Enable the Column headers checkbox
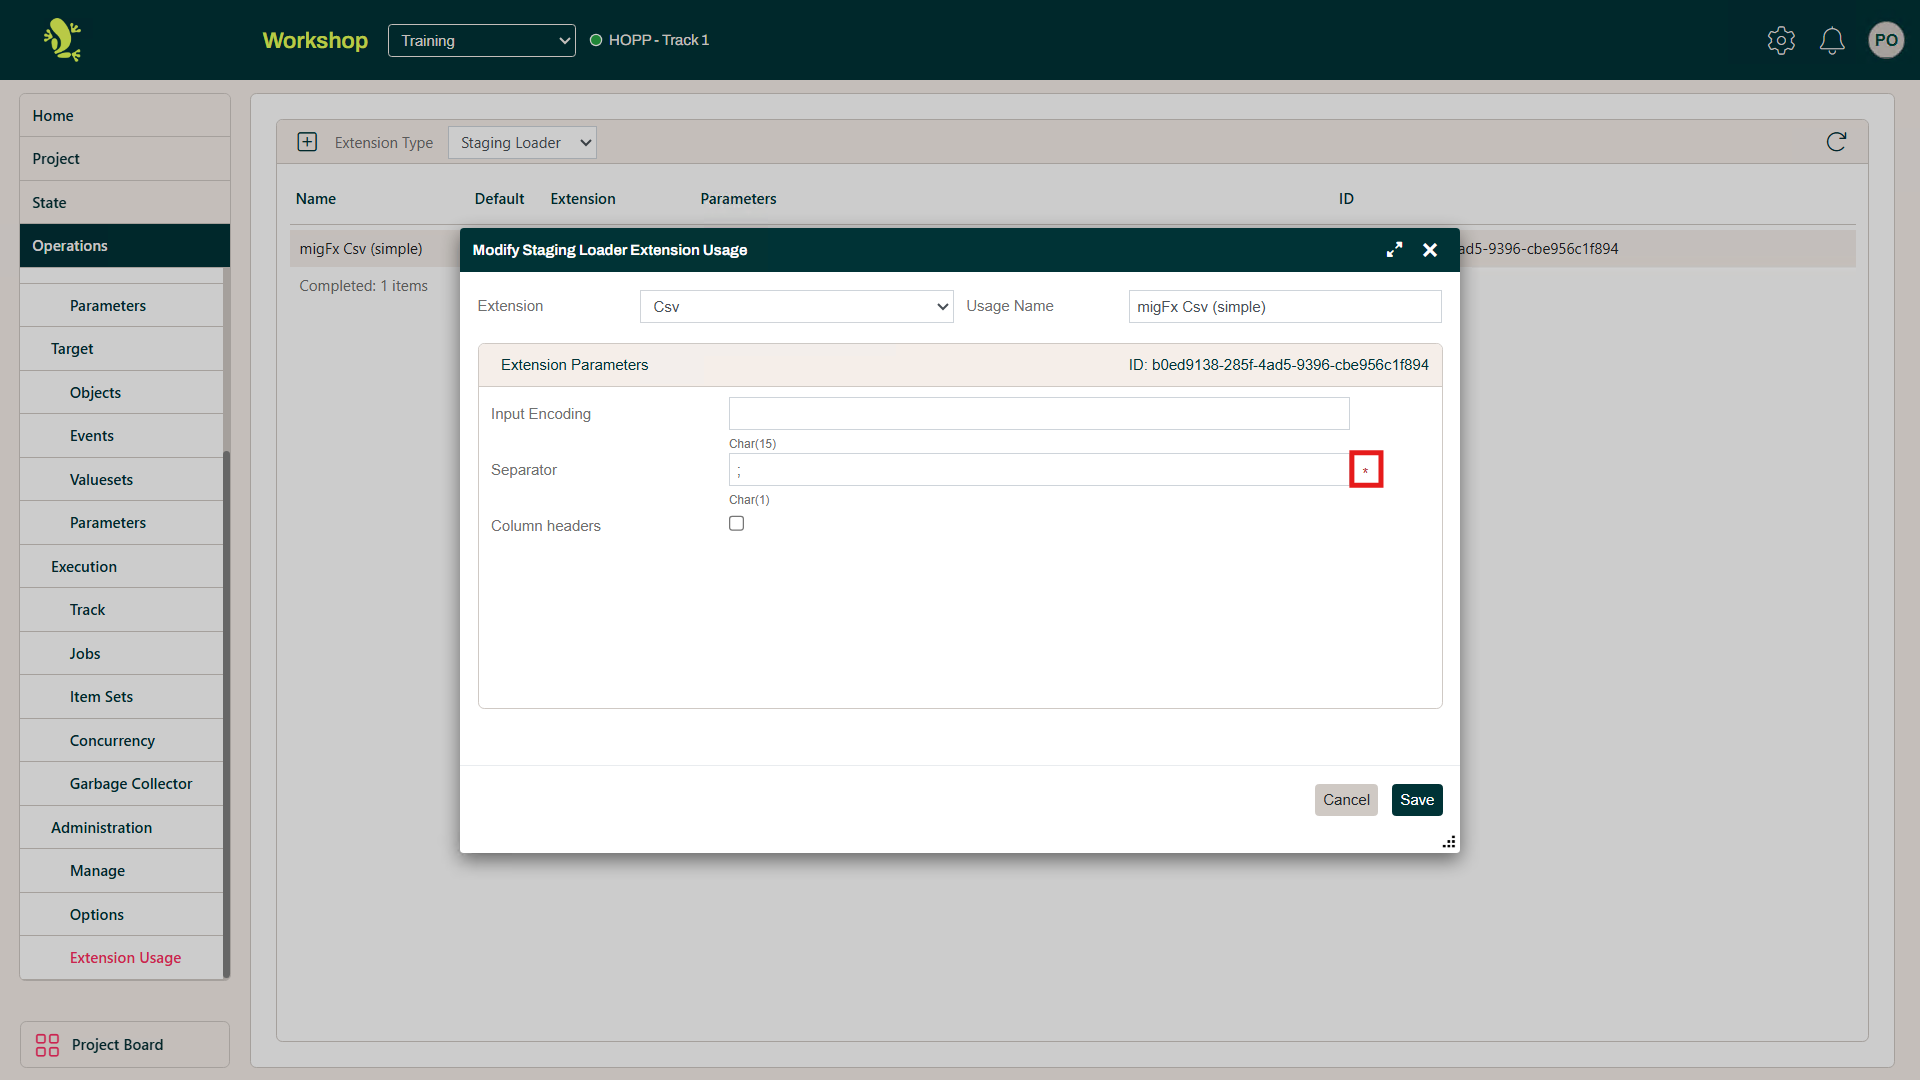The width and height of the screenshot is (1920, 1080). (x=736, y=523)
